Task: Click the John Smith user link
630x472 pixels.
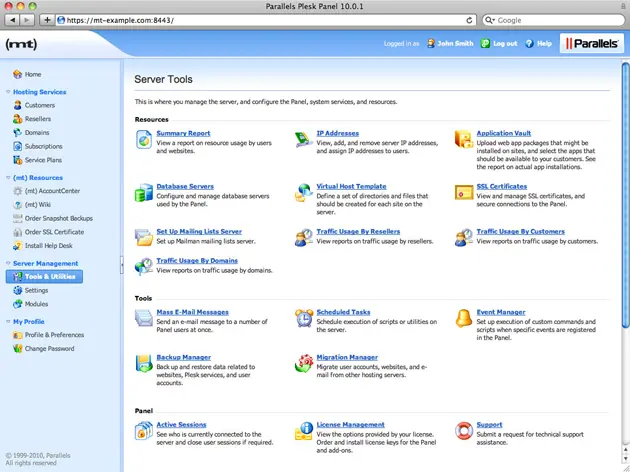Action: pyautogui.click(x=455, y=43)
